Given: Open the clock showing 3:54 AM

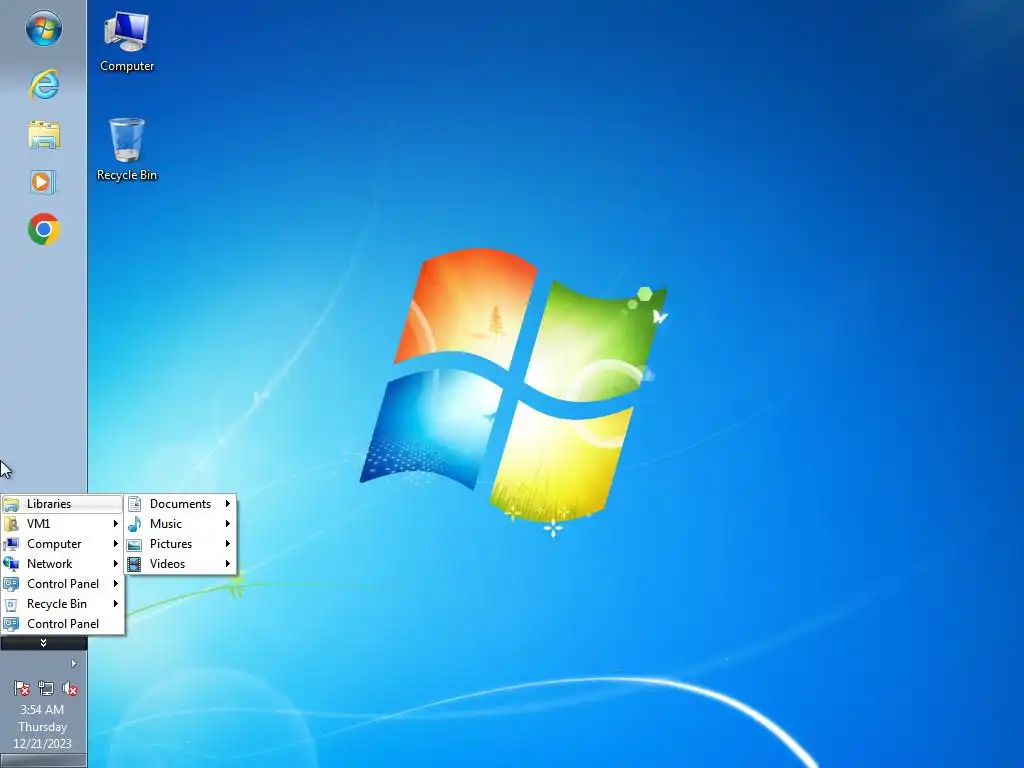Looking at the screenshot, I should 42,726.
